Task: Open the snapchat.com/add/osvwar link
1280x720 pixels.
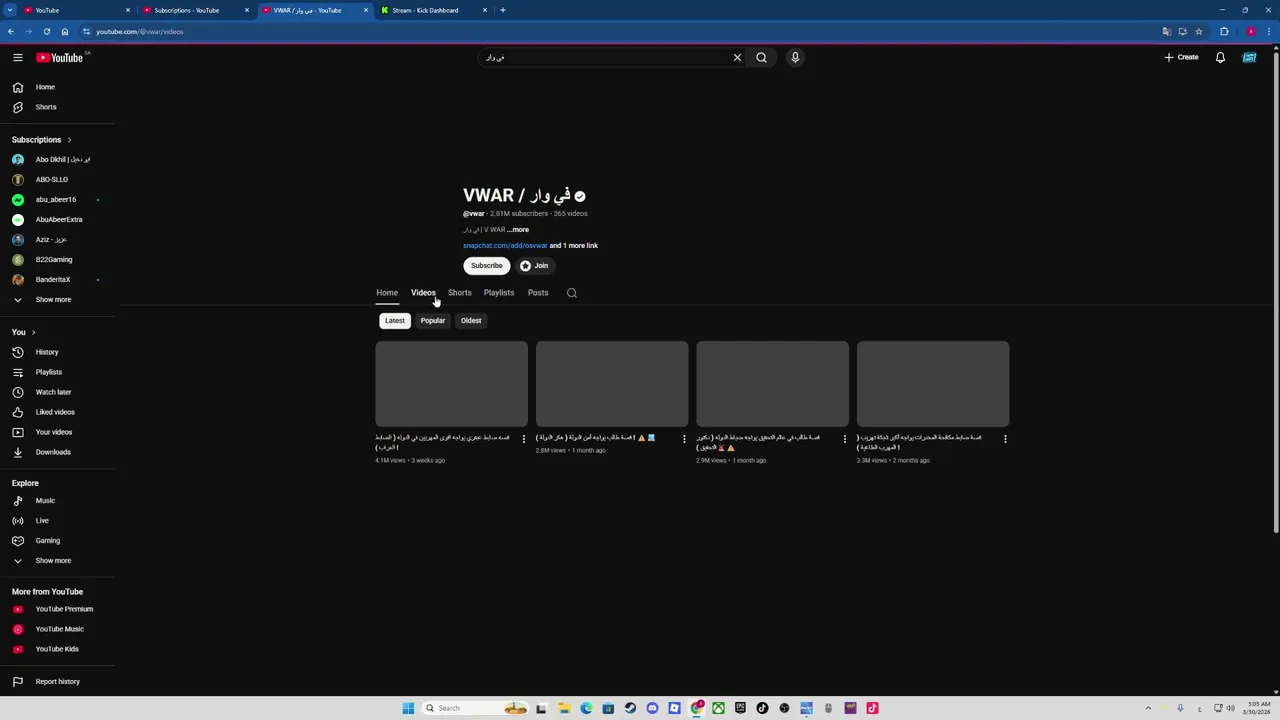Action: (x=505, y=246)
